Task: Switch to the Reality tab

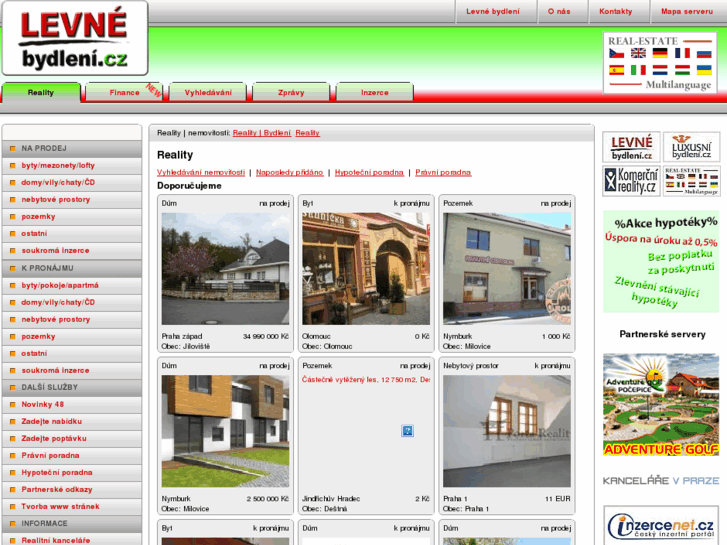Action: pyautogui.click(x=41, y=92)
